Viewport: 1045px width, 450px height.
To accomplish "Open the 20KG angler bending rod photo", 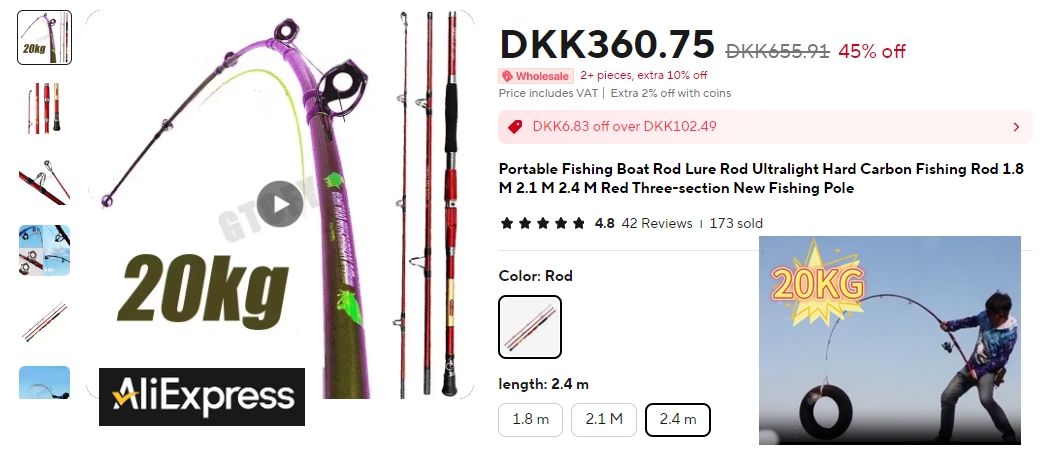I will 890,340.
